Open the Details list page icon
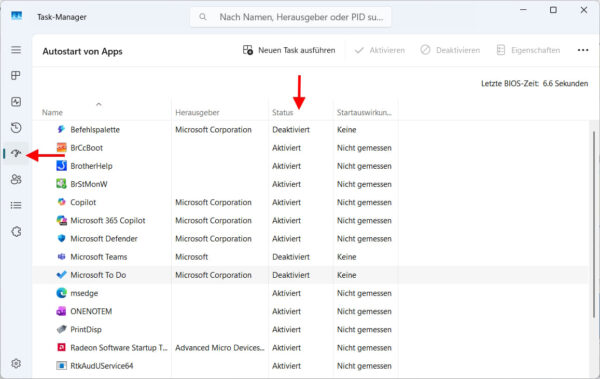The width and height of the screenshot is (600, 379). pos(16,206)
